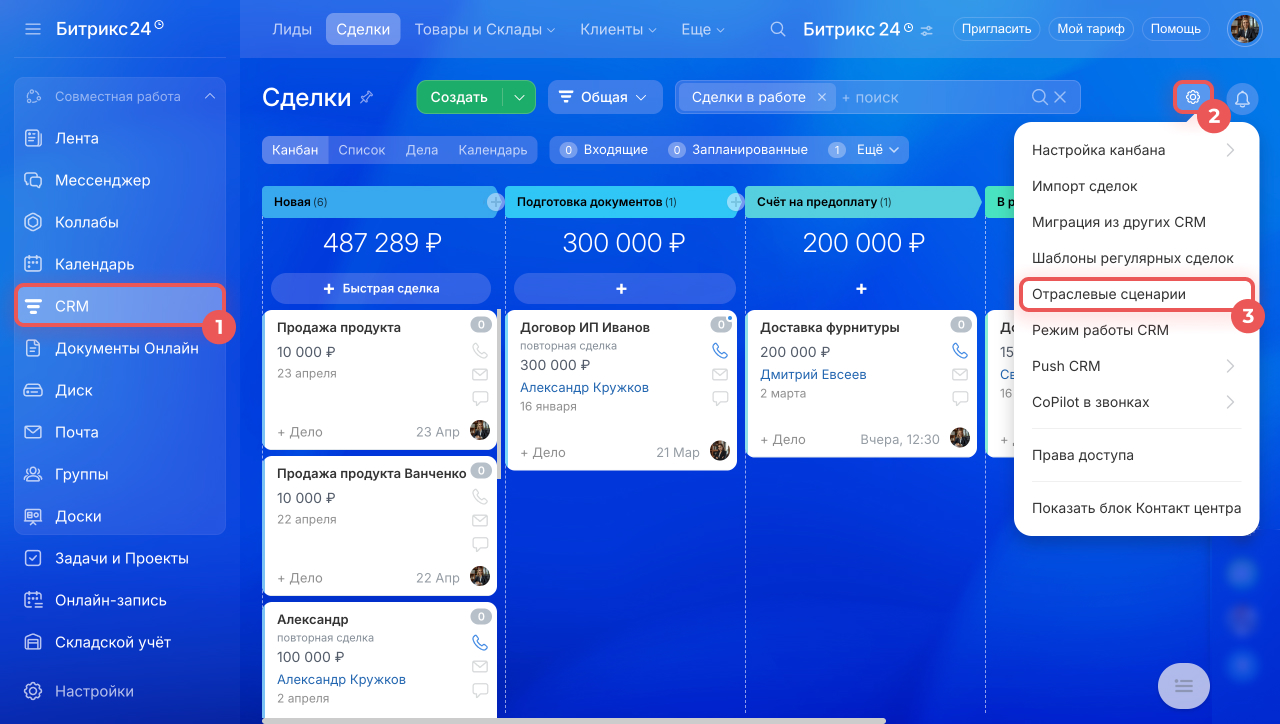Image resolution: width=1280 pixels, height=724 pixels.
Task: Open the Общая pipeline dropdown
Action: click(x=605, y=97)
